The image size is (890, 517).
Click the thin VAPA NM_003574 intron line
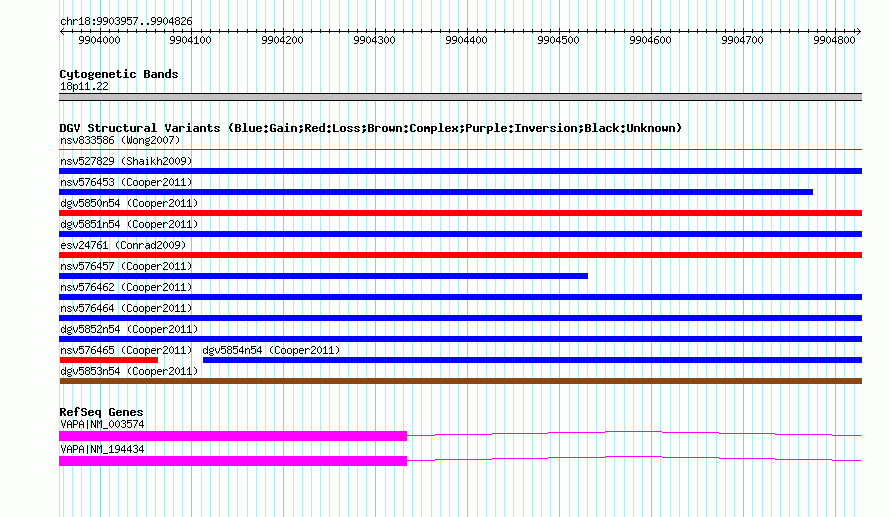pos(634,432)
